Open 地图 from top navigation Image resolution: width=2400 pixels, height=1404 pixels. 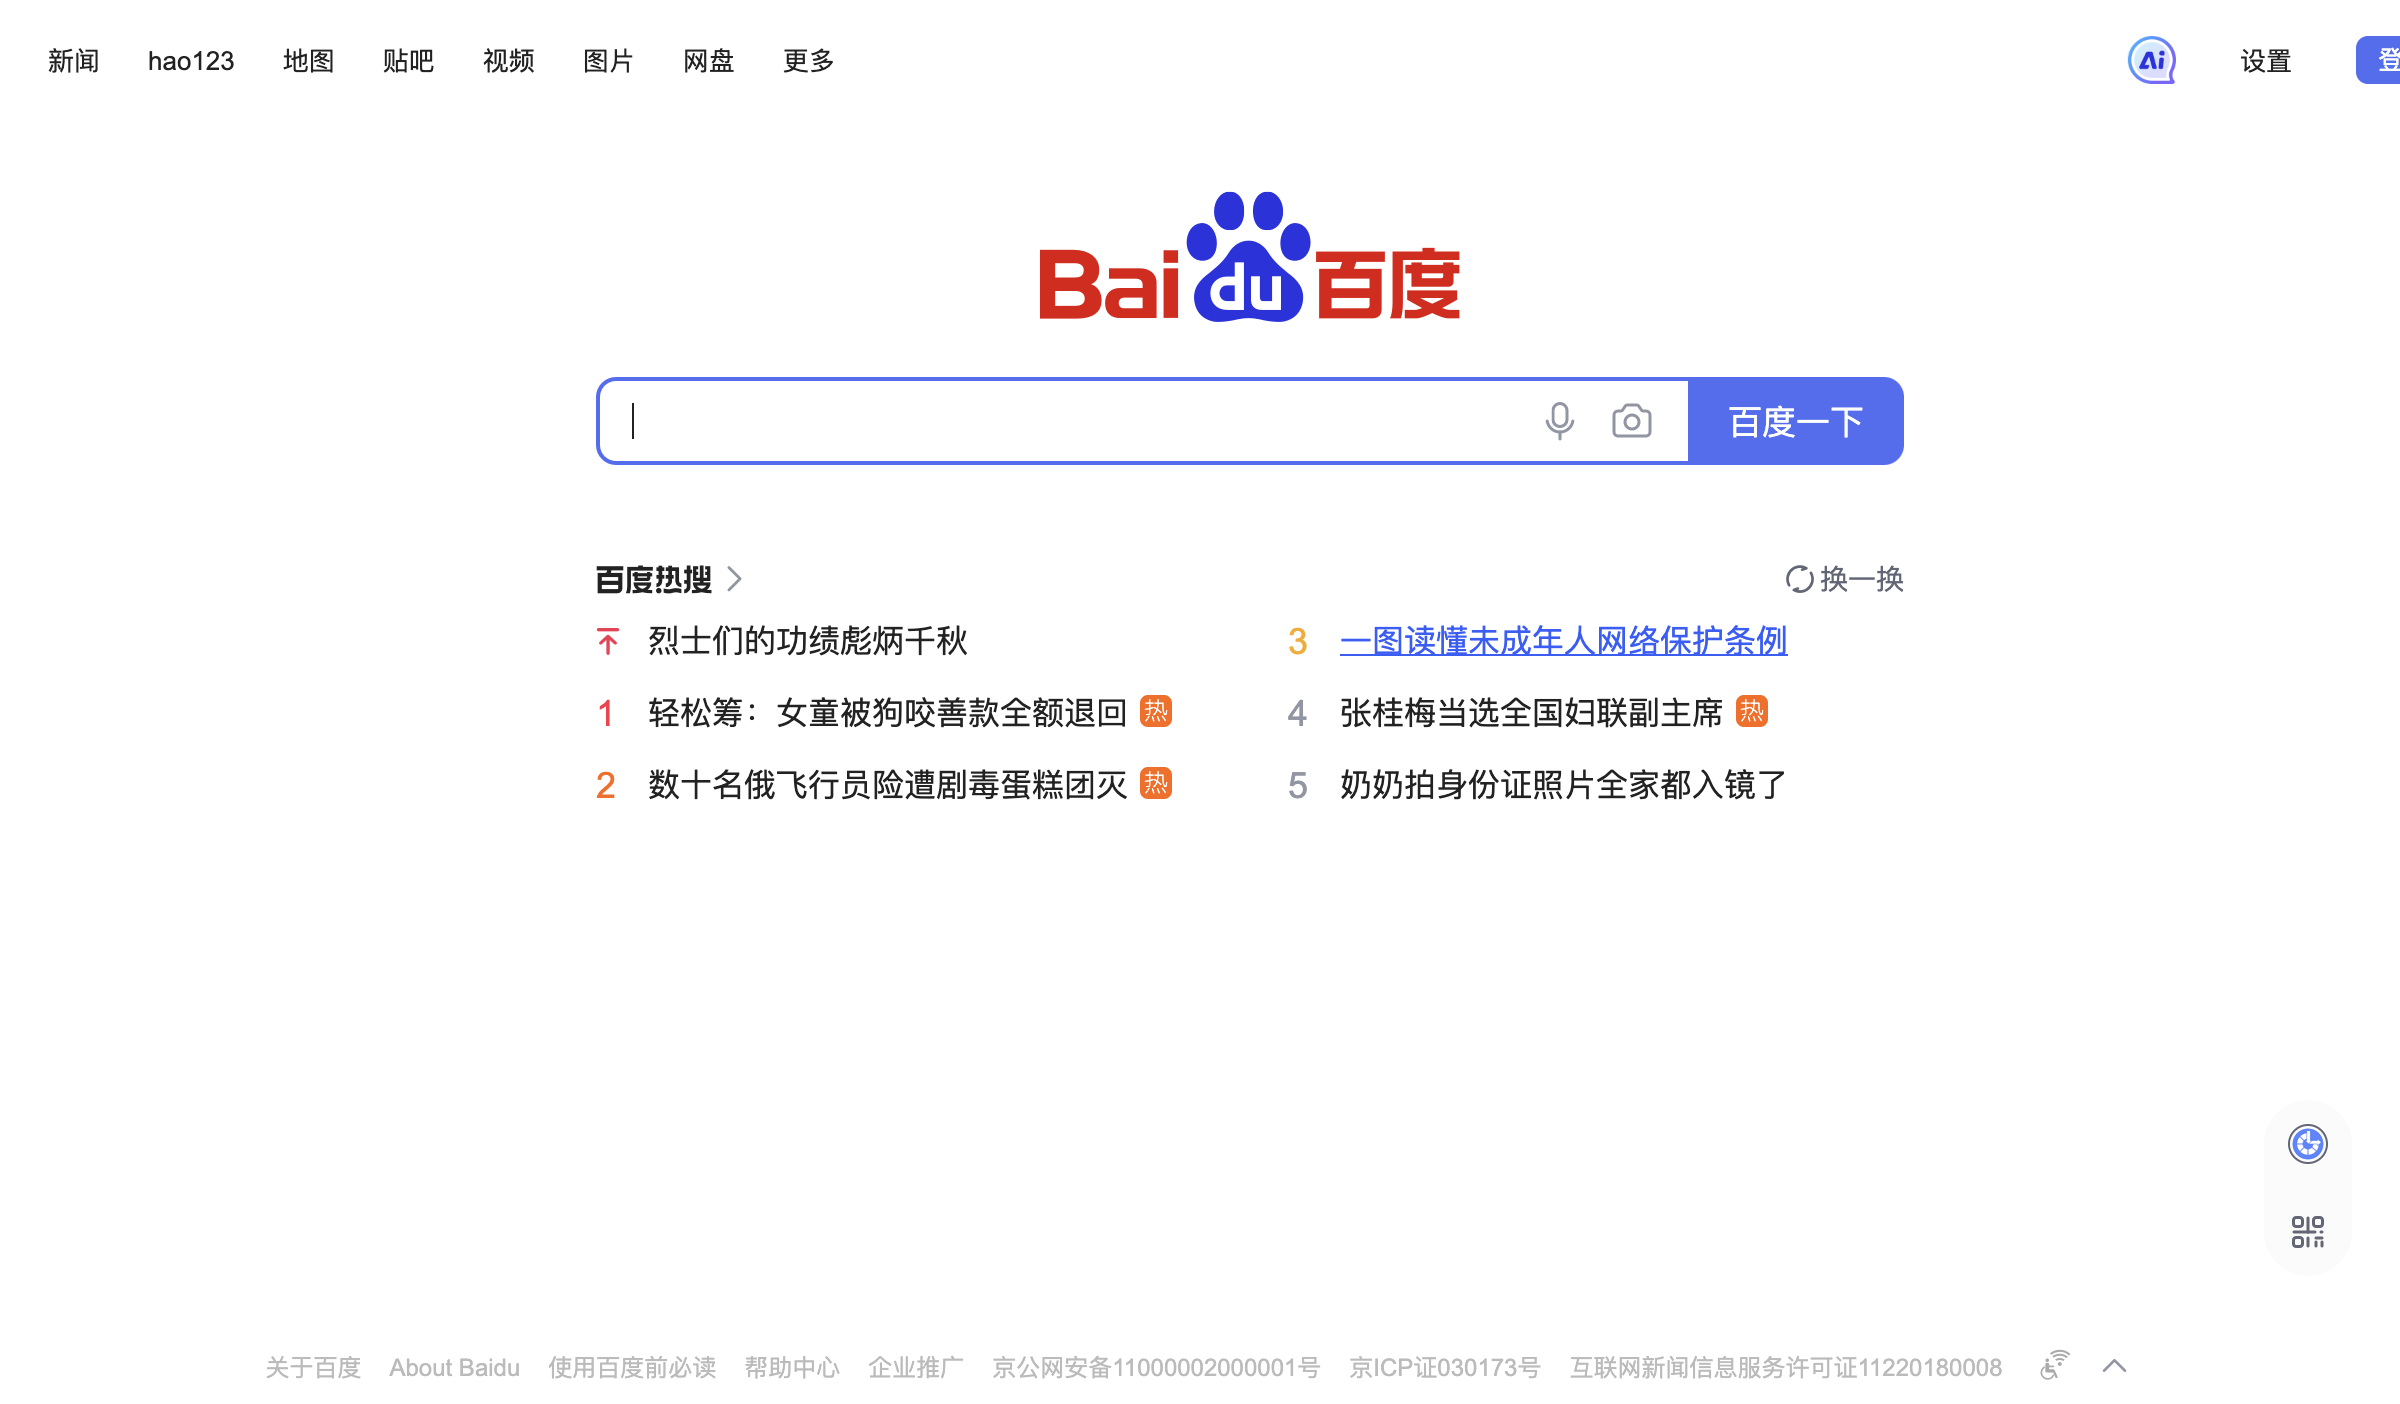(308, 61)
